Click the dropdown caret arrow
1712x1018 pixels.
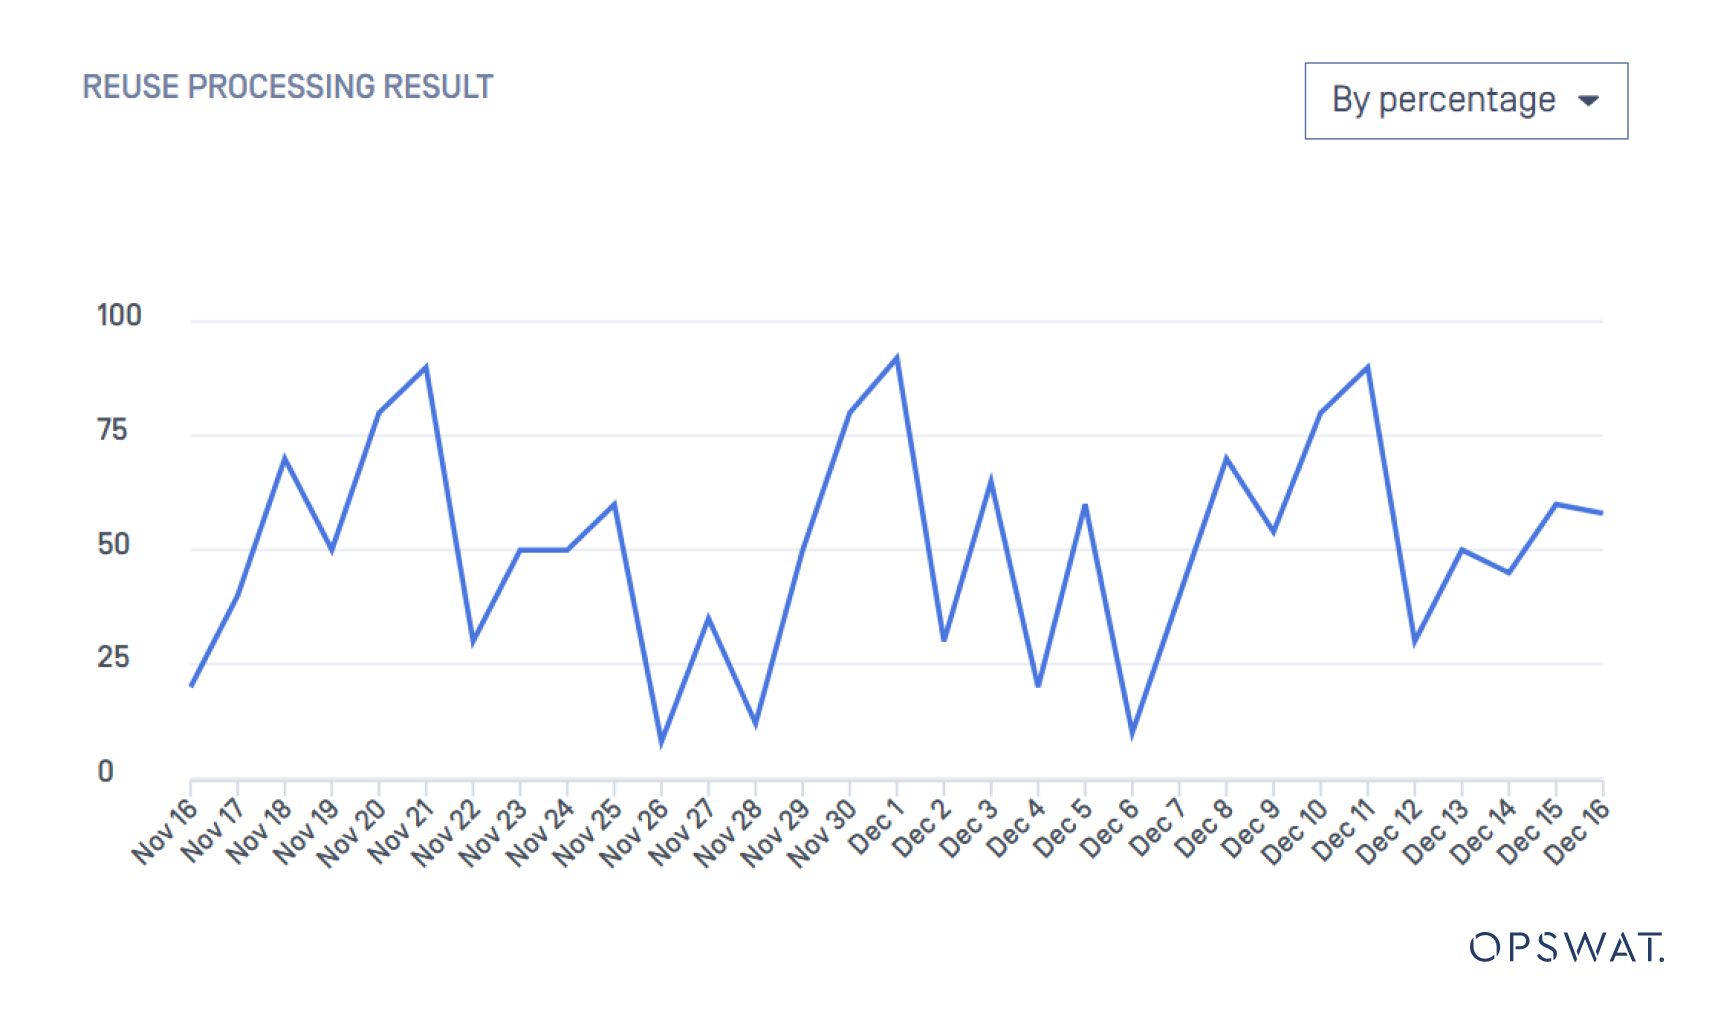(1588, 101)
